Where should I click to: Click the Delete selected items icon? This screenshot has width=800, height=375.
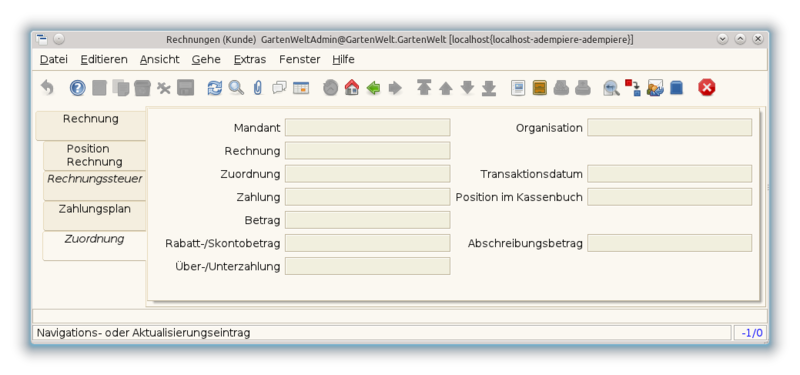coord(164,88)
